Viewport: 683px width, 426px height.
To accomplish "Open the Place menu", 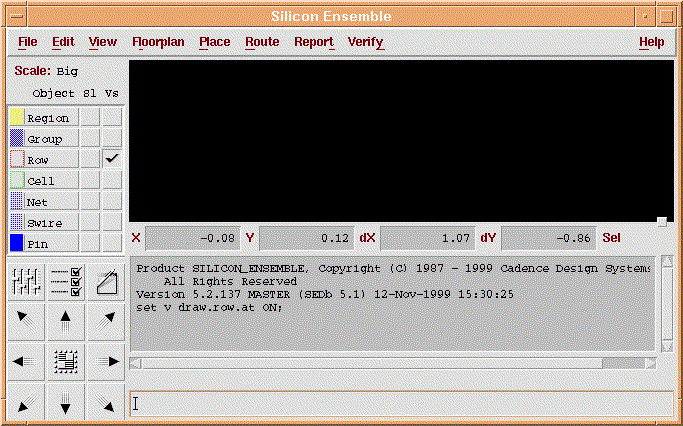I will 215,42.
